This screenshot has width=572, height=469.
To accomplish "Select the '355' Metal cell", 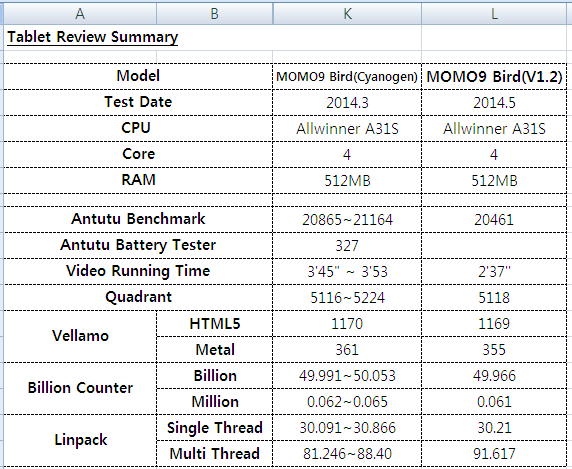I will tap(494, 350).
